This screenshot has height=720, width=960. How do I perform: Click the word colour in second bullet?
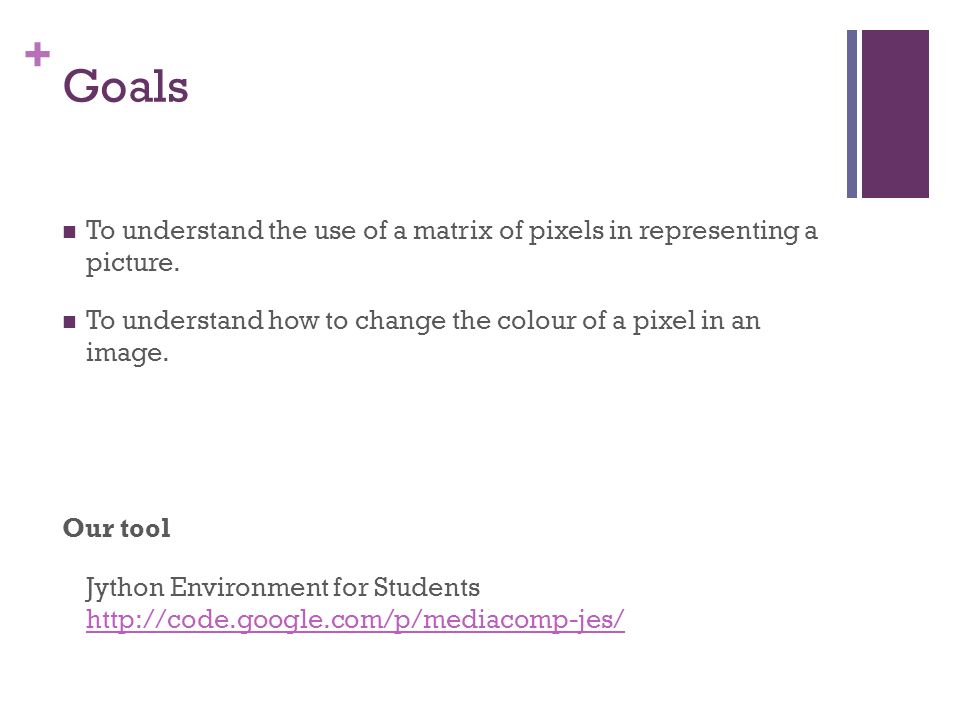tap(536, 321)
